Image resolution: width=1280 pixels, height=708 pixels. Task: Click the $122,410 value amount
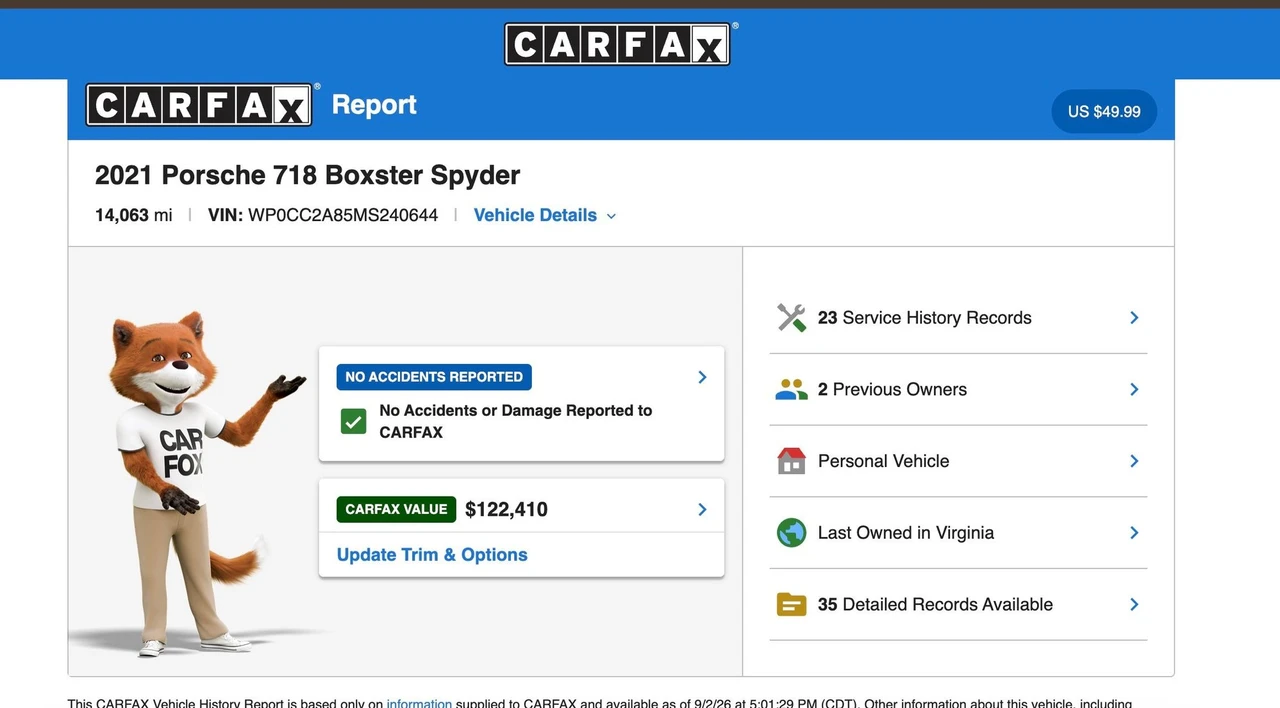click(506, 509)
